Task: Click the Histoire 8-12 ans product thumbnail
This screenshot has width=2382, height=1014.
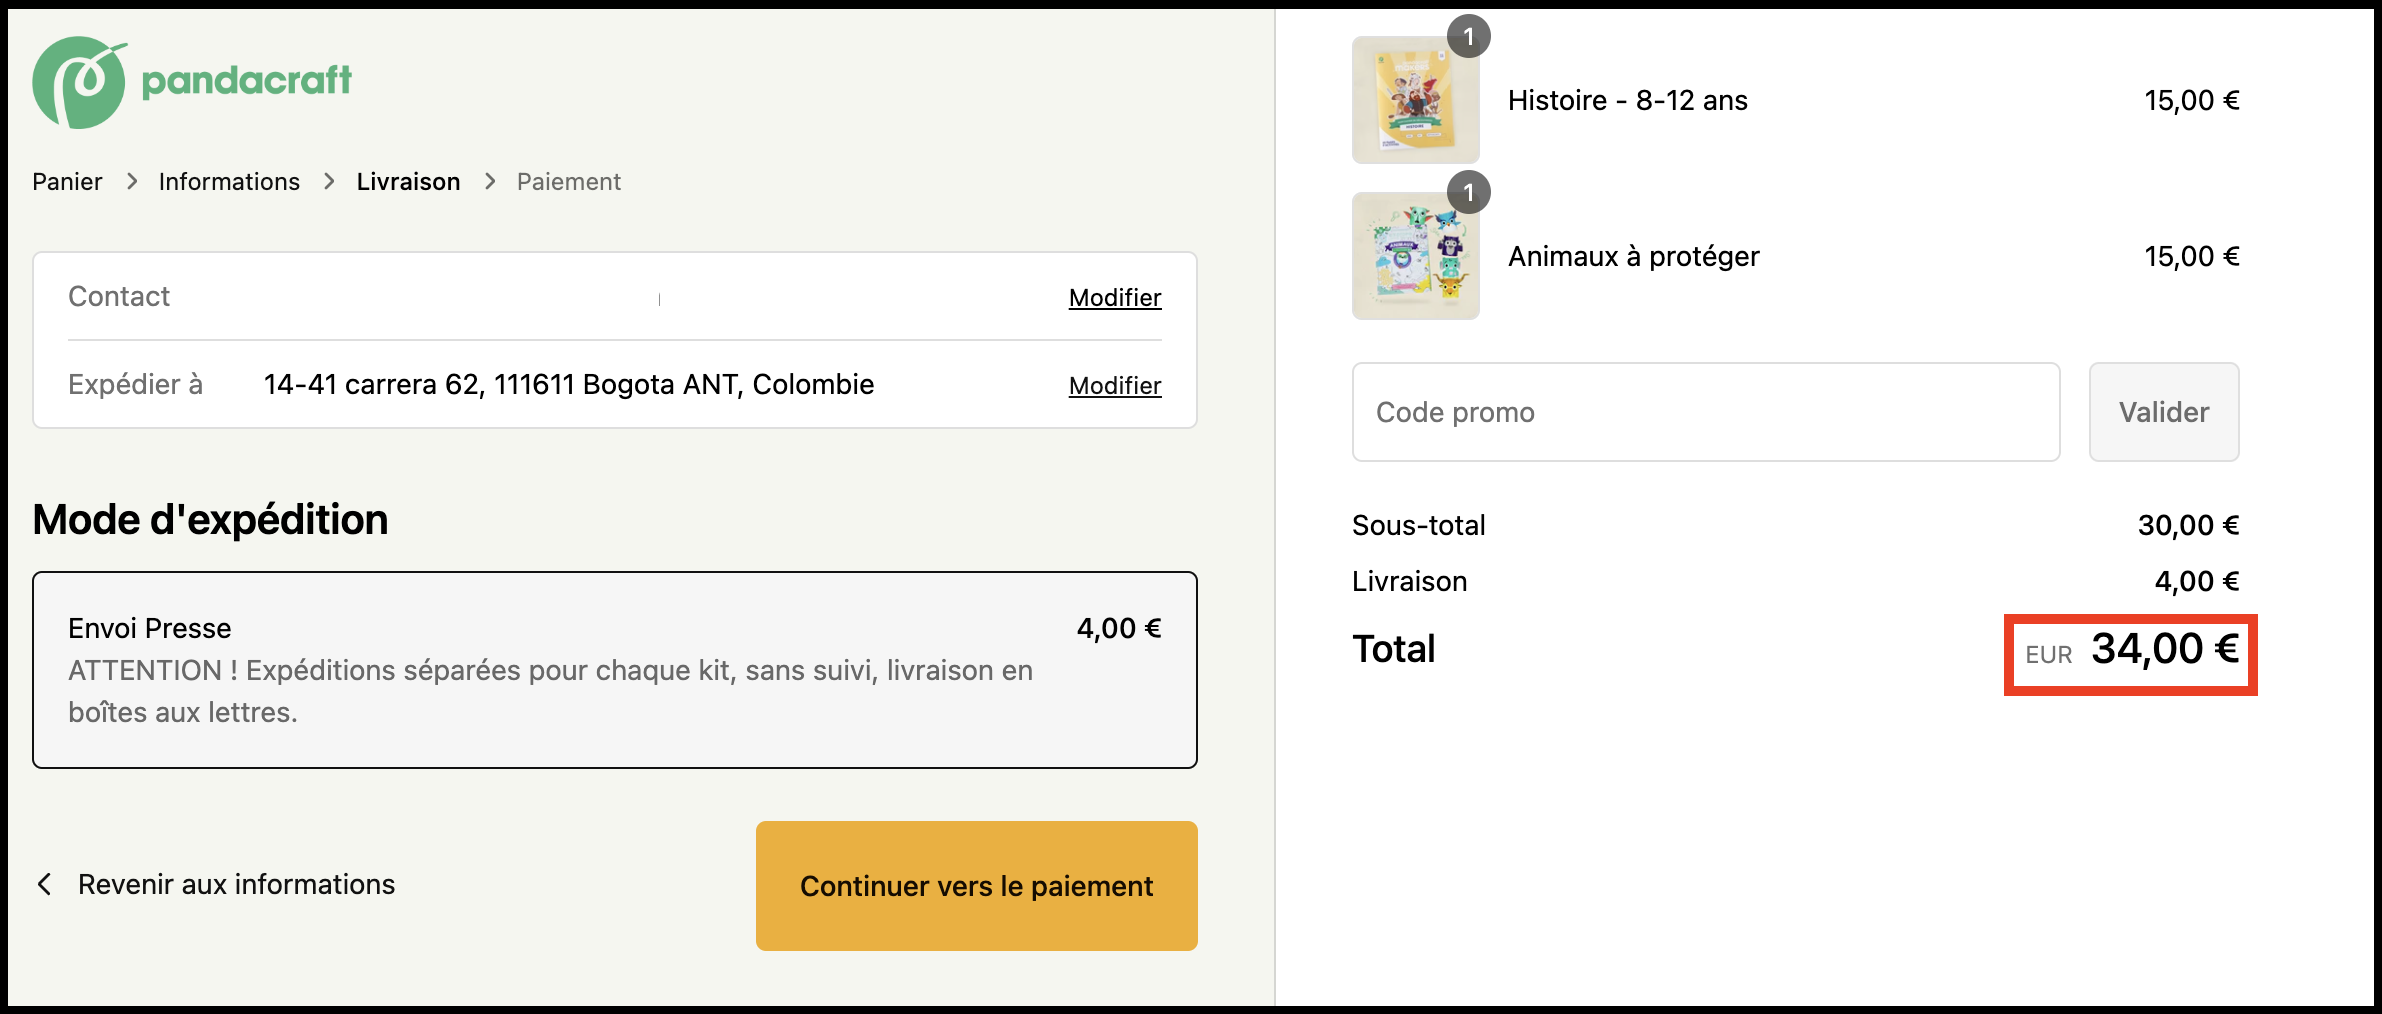Action: pyautogui.click(x=1416, y=100)
